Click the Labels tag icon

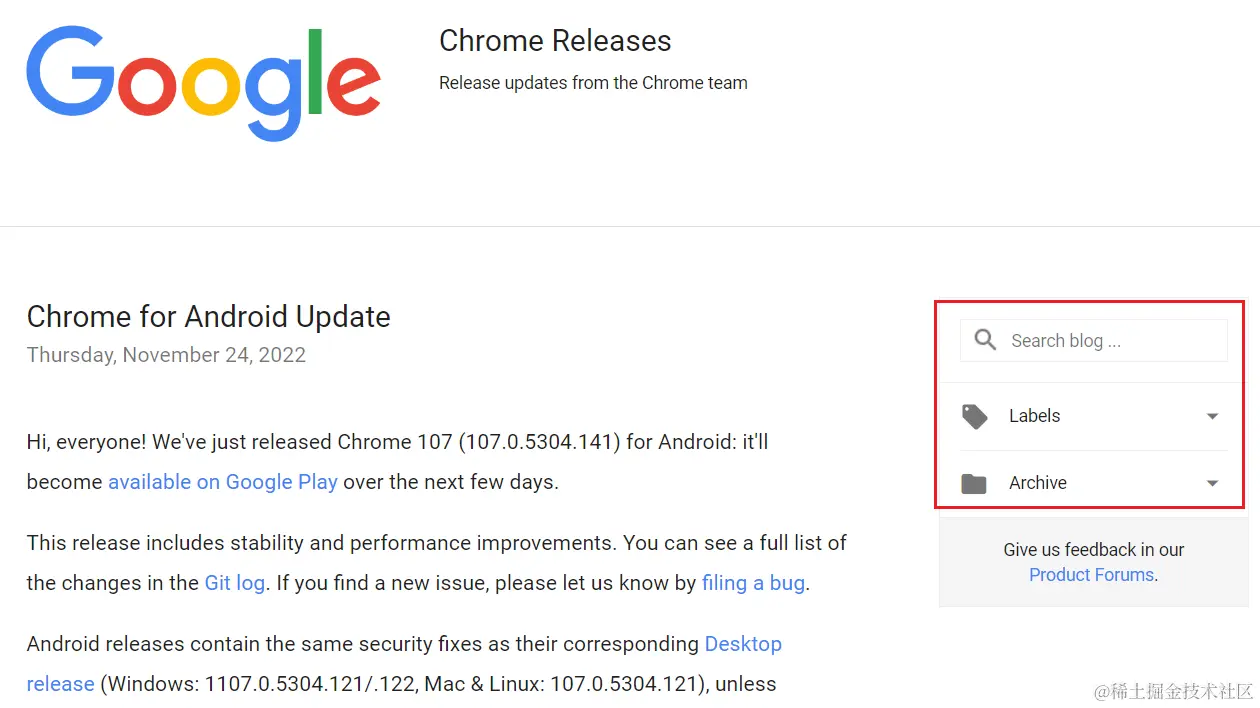[x=974, y=416]
